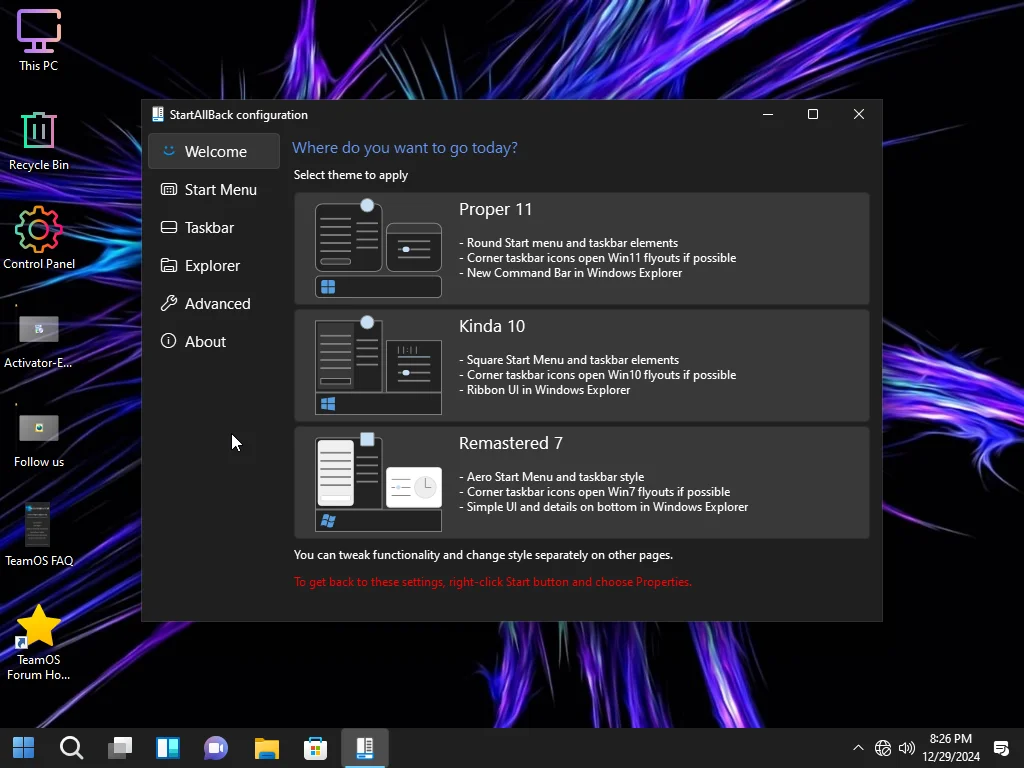Select TeamOS Forum star shortcut
Image resolution: width=1024 pixels, height=768 pixels.
(x=39, y=643)
